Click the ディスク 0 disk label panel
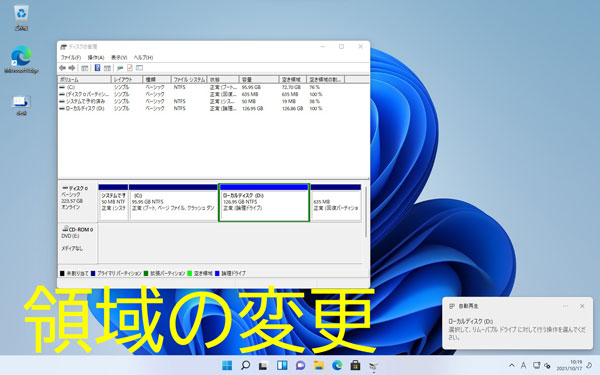 (77, 202)
